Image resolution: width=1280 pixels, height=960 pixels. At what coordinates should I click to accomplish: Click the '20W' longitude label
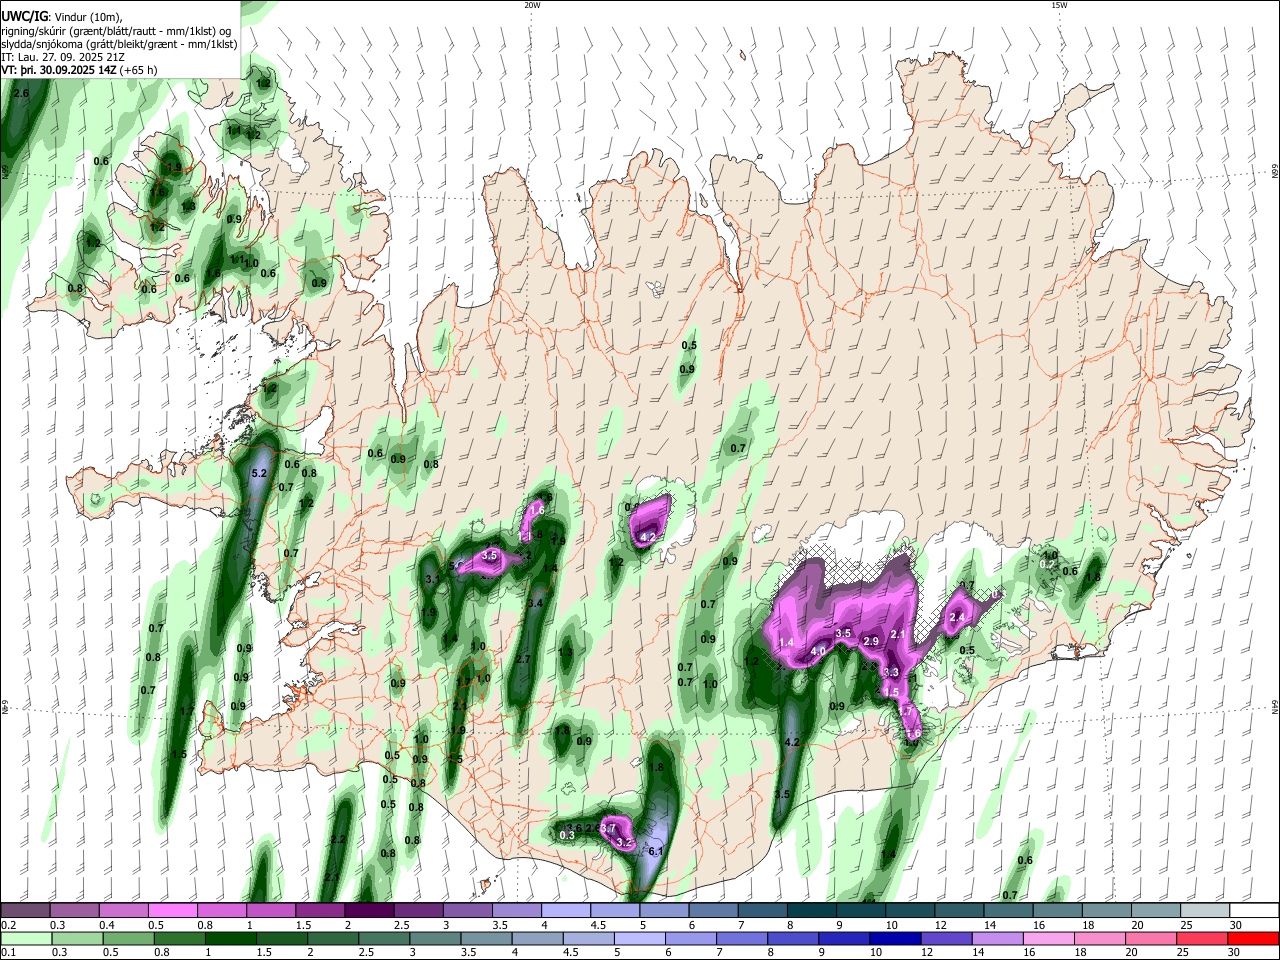pos(532,5)
